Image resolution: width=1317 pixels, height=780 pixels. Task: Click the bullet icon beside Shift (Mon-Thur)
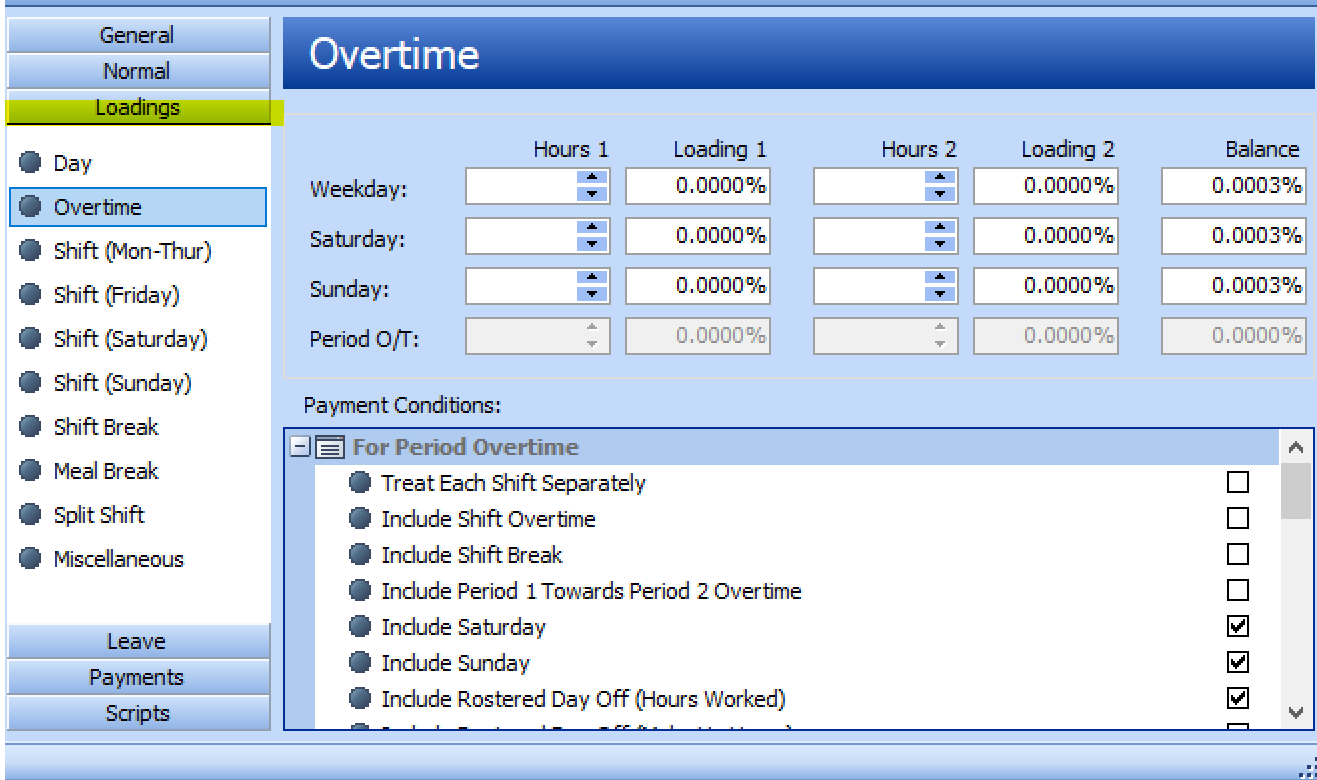(31, 250)
